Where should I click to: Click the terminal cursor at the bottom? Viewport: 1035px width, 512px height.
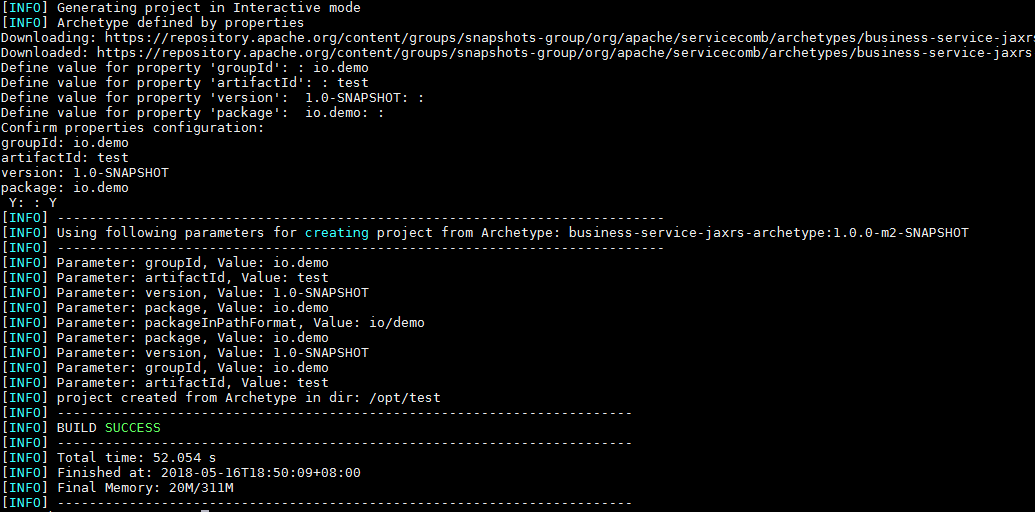pos(205,508)
